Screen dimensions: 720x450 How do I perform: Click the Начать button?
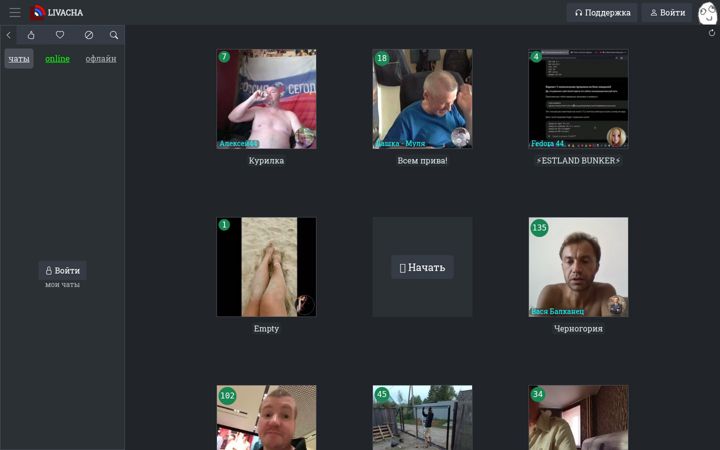(x=422, y=267)
